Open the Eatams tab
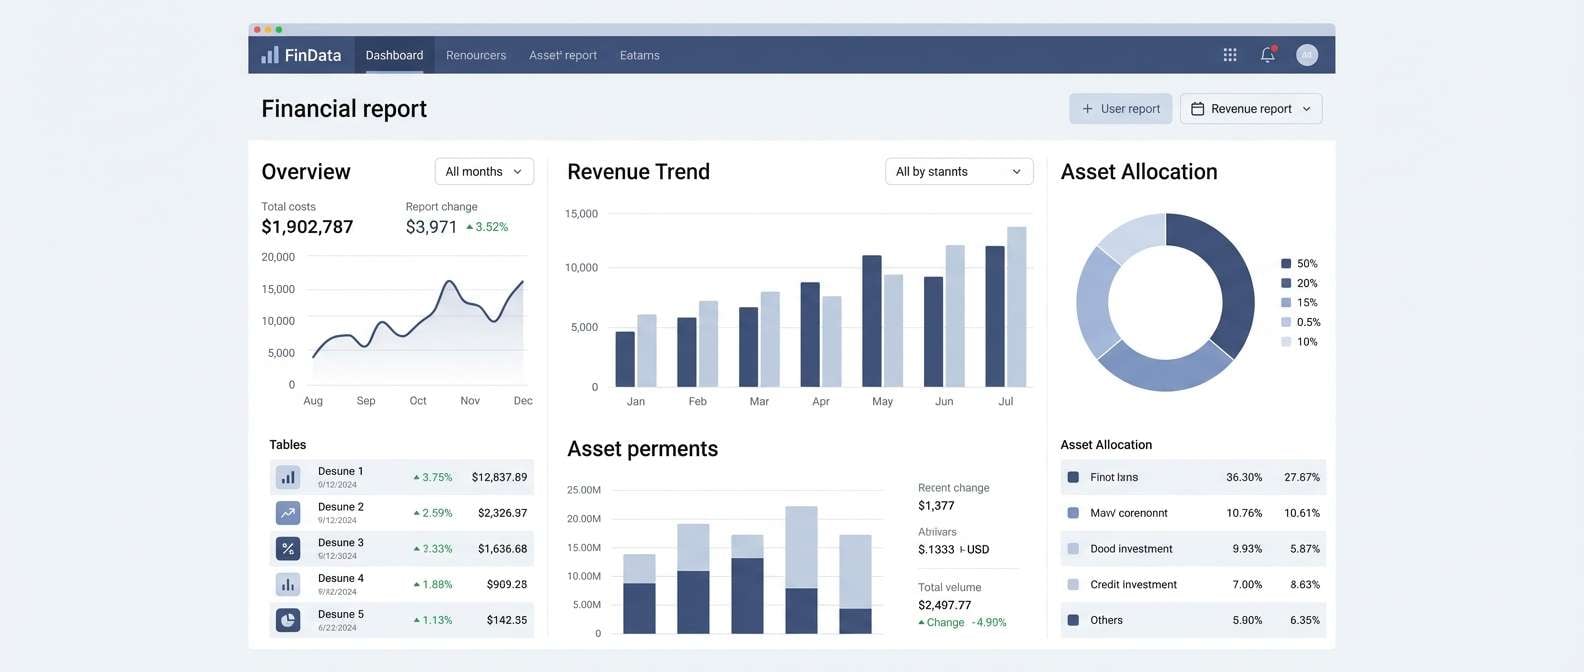The height and width of the screenshot is (672, 1584). (x=640, y=55)
